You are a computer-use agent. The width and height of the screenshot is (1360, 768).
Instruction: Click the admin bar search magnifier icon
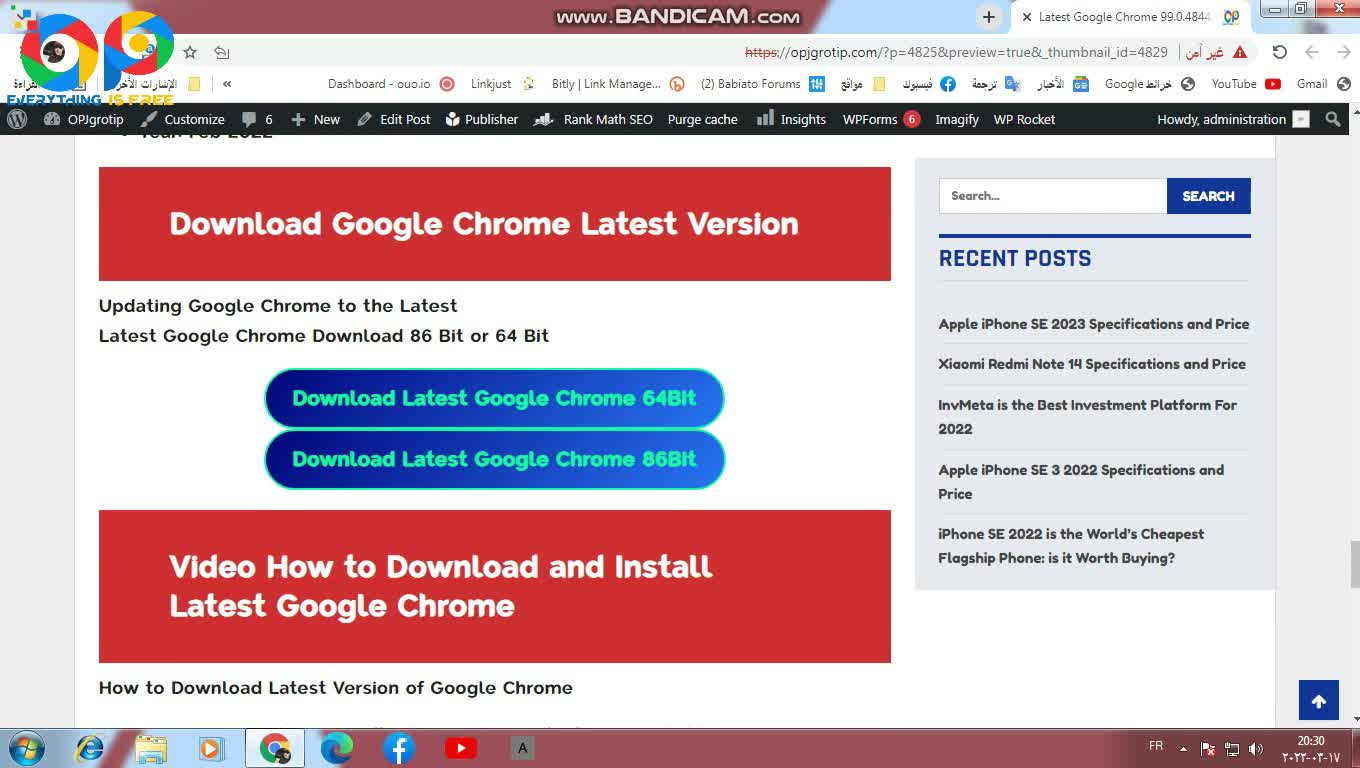tap(1332, 119)
